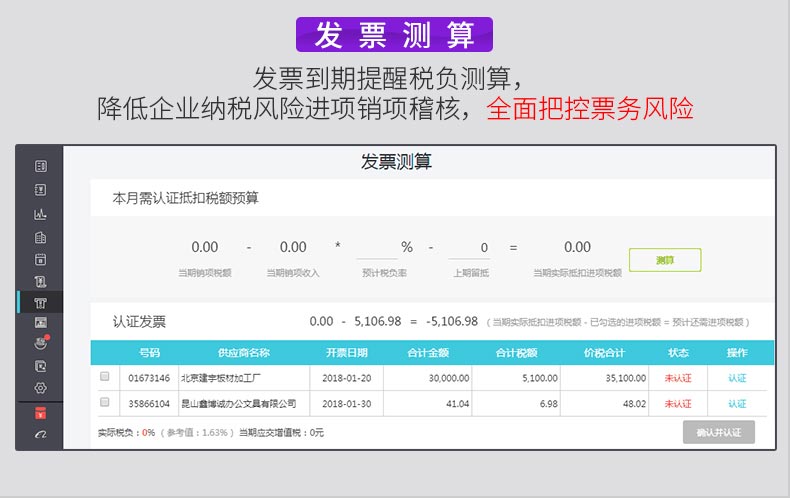Click the 价税合计 column header
Image resolution: width=790 pixels, height=500 pixels.
click(x=605, y=353)
